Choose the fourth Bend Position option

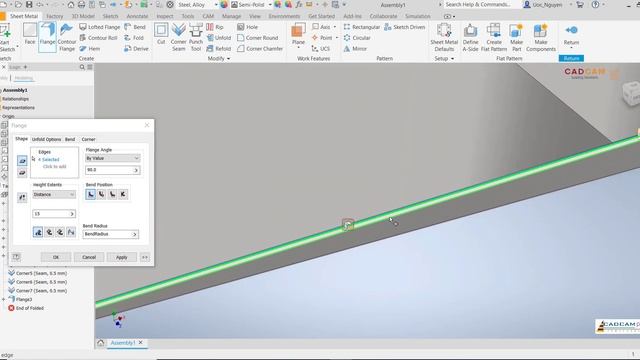click(123, 194)
